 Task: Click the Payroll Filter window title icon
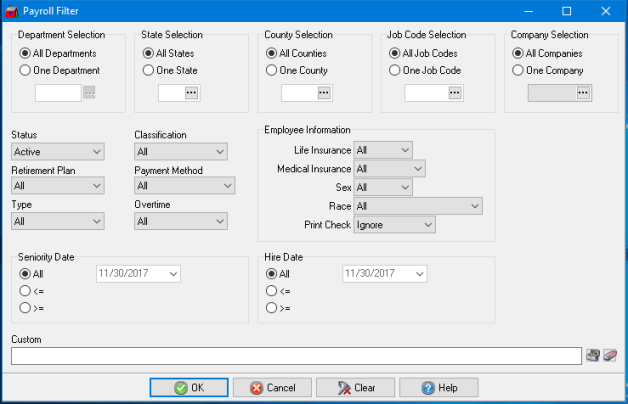point(12,12)
